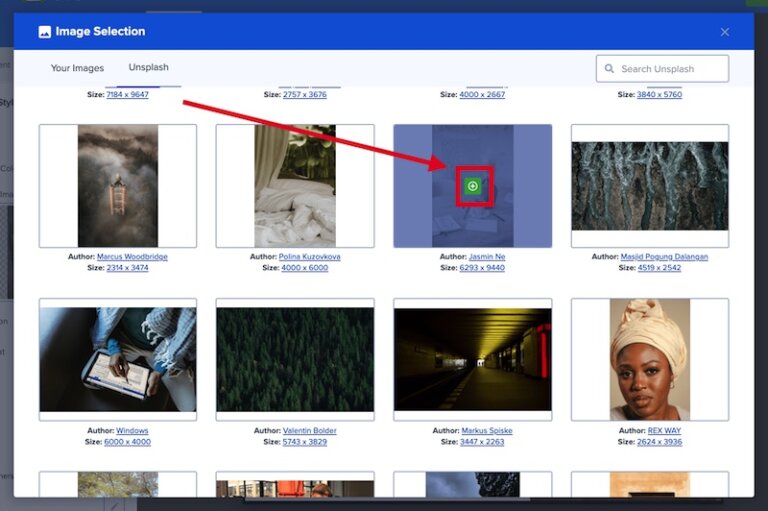Click the green plus add-image button
The height and width of the screenshot is (511, 768).
click(472, 186)
